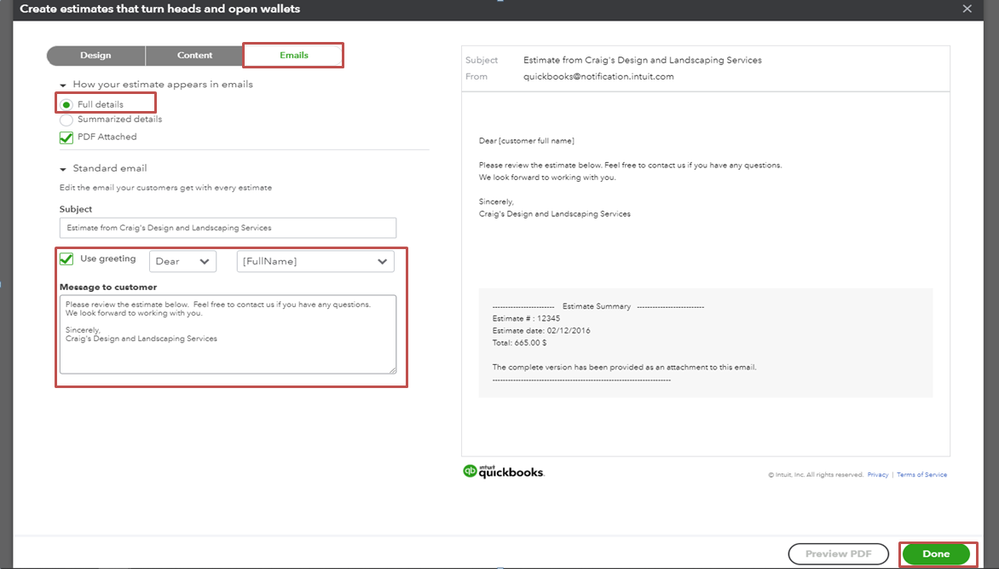The height and width of the screenshot is (569, 999).
Task: Click the QuickBooks logo icon
Action: point(470,471)
